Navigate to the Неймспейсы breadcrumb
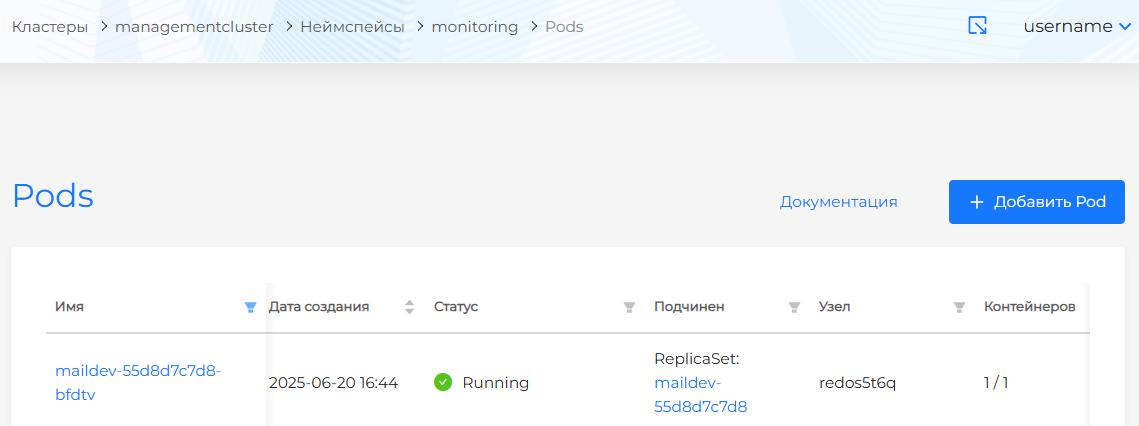Viewport: 1139px width, 426px height. [352, 27]
